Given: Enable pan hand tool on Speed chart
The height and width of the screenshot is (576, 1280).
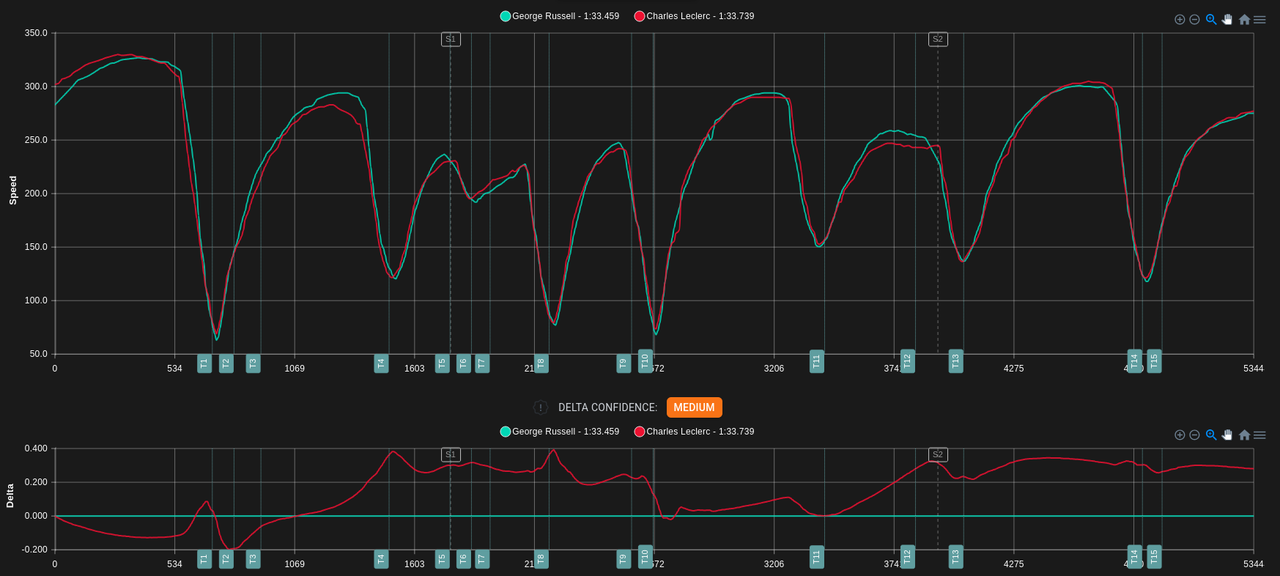Looking at the screenshot, I should (x=1227, y=19).
